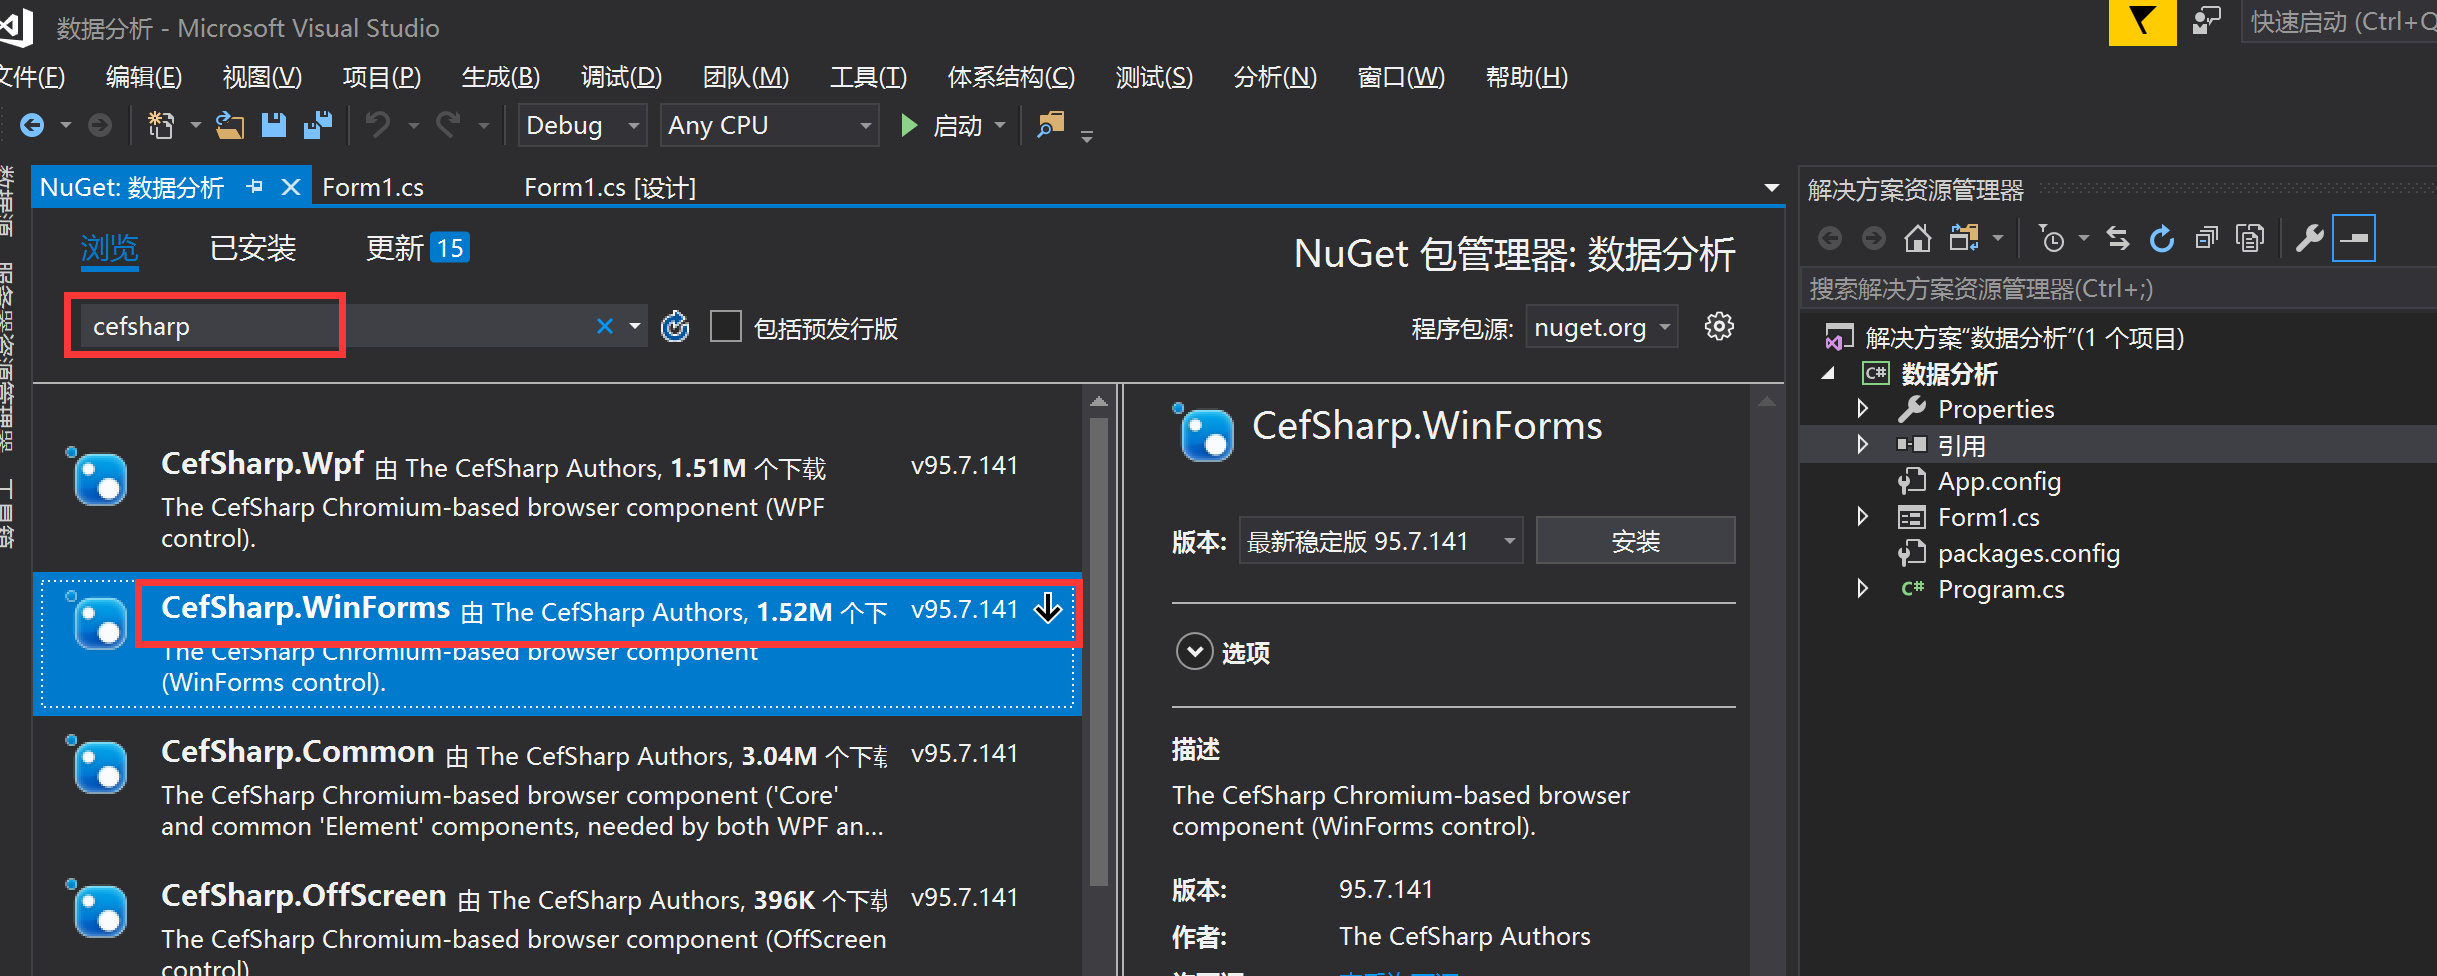Open the 调试(D) menu
The height and width of the screenshot is (976, 2437).
click(x=621, y=77)
